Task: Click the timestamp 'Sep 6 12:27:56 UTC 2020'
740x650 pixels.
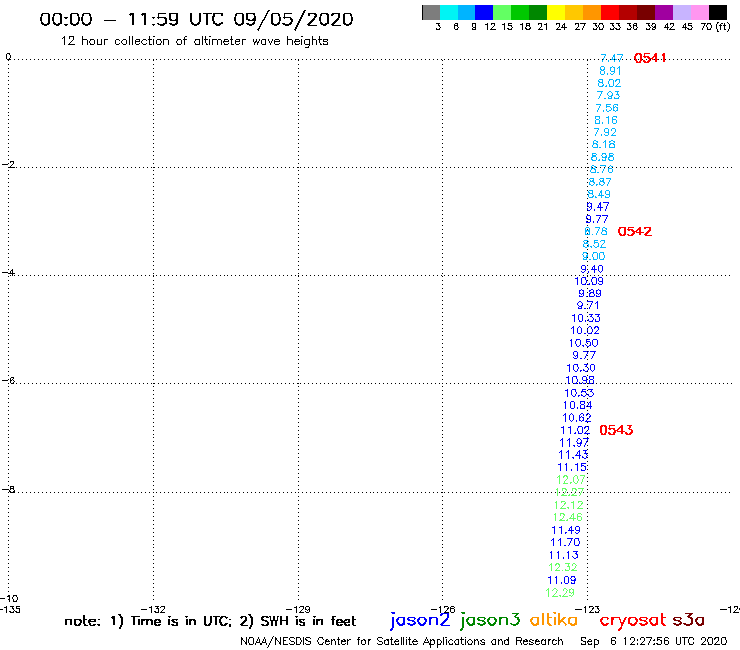Action: pos(654,641)
